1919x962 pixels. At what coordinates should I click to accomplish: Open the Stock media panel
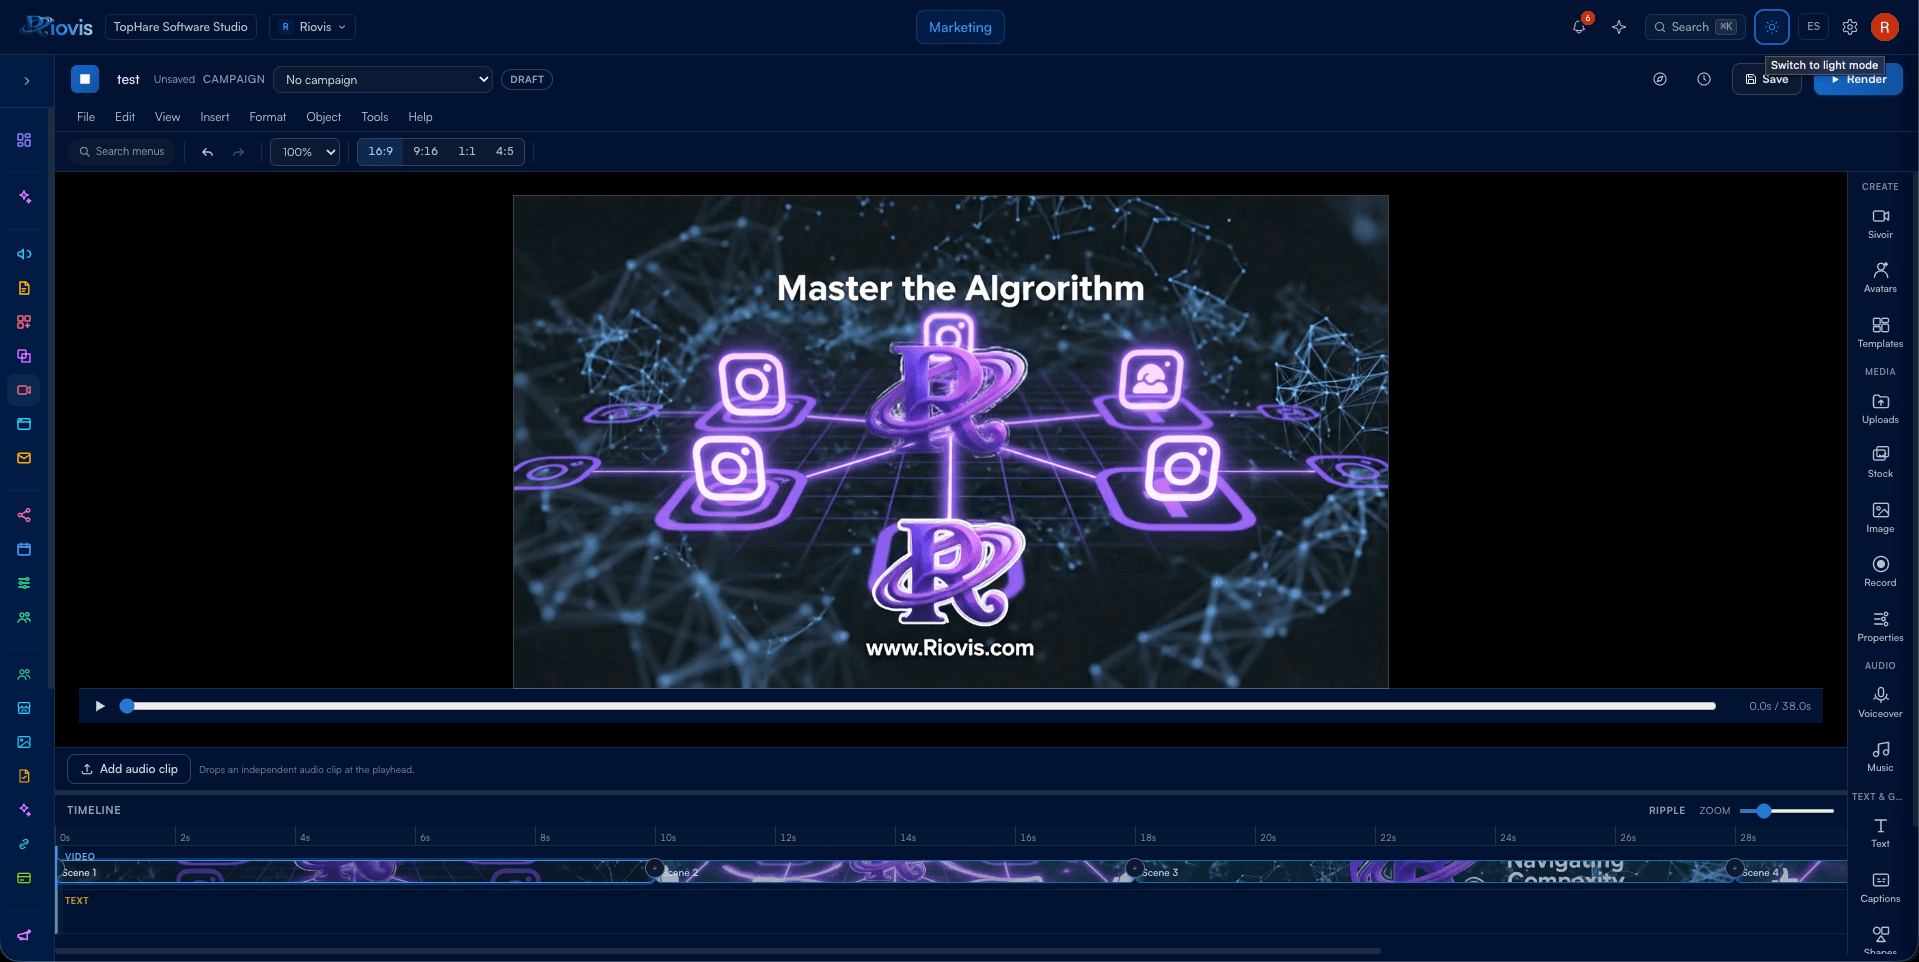pyautogui.click(x=1880, y=463)
